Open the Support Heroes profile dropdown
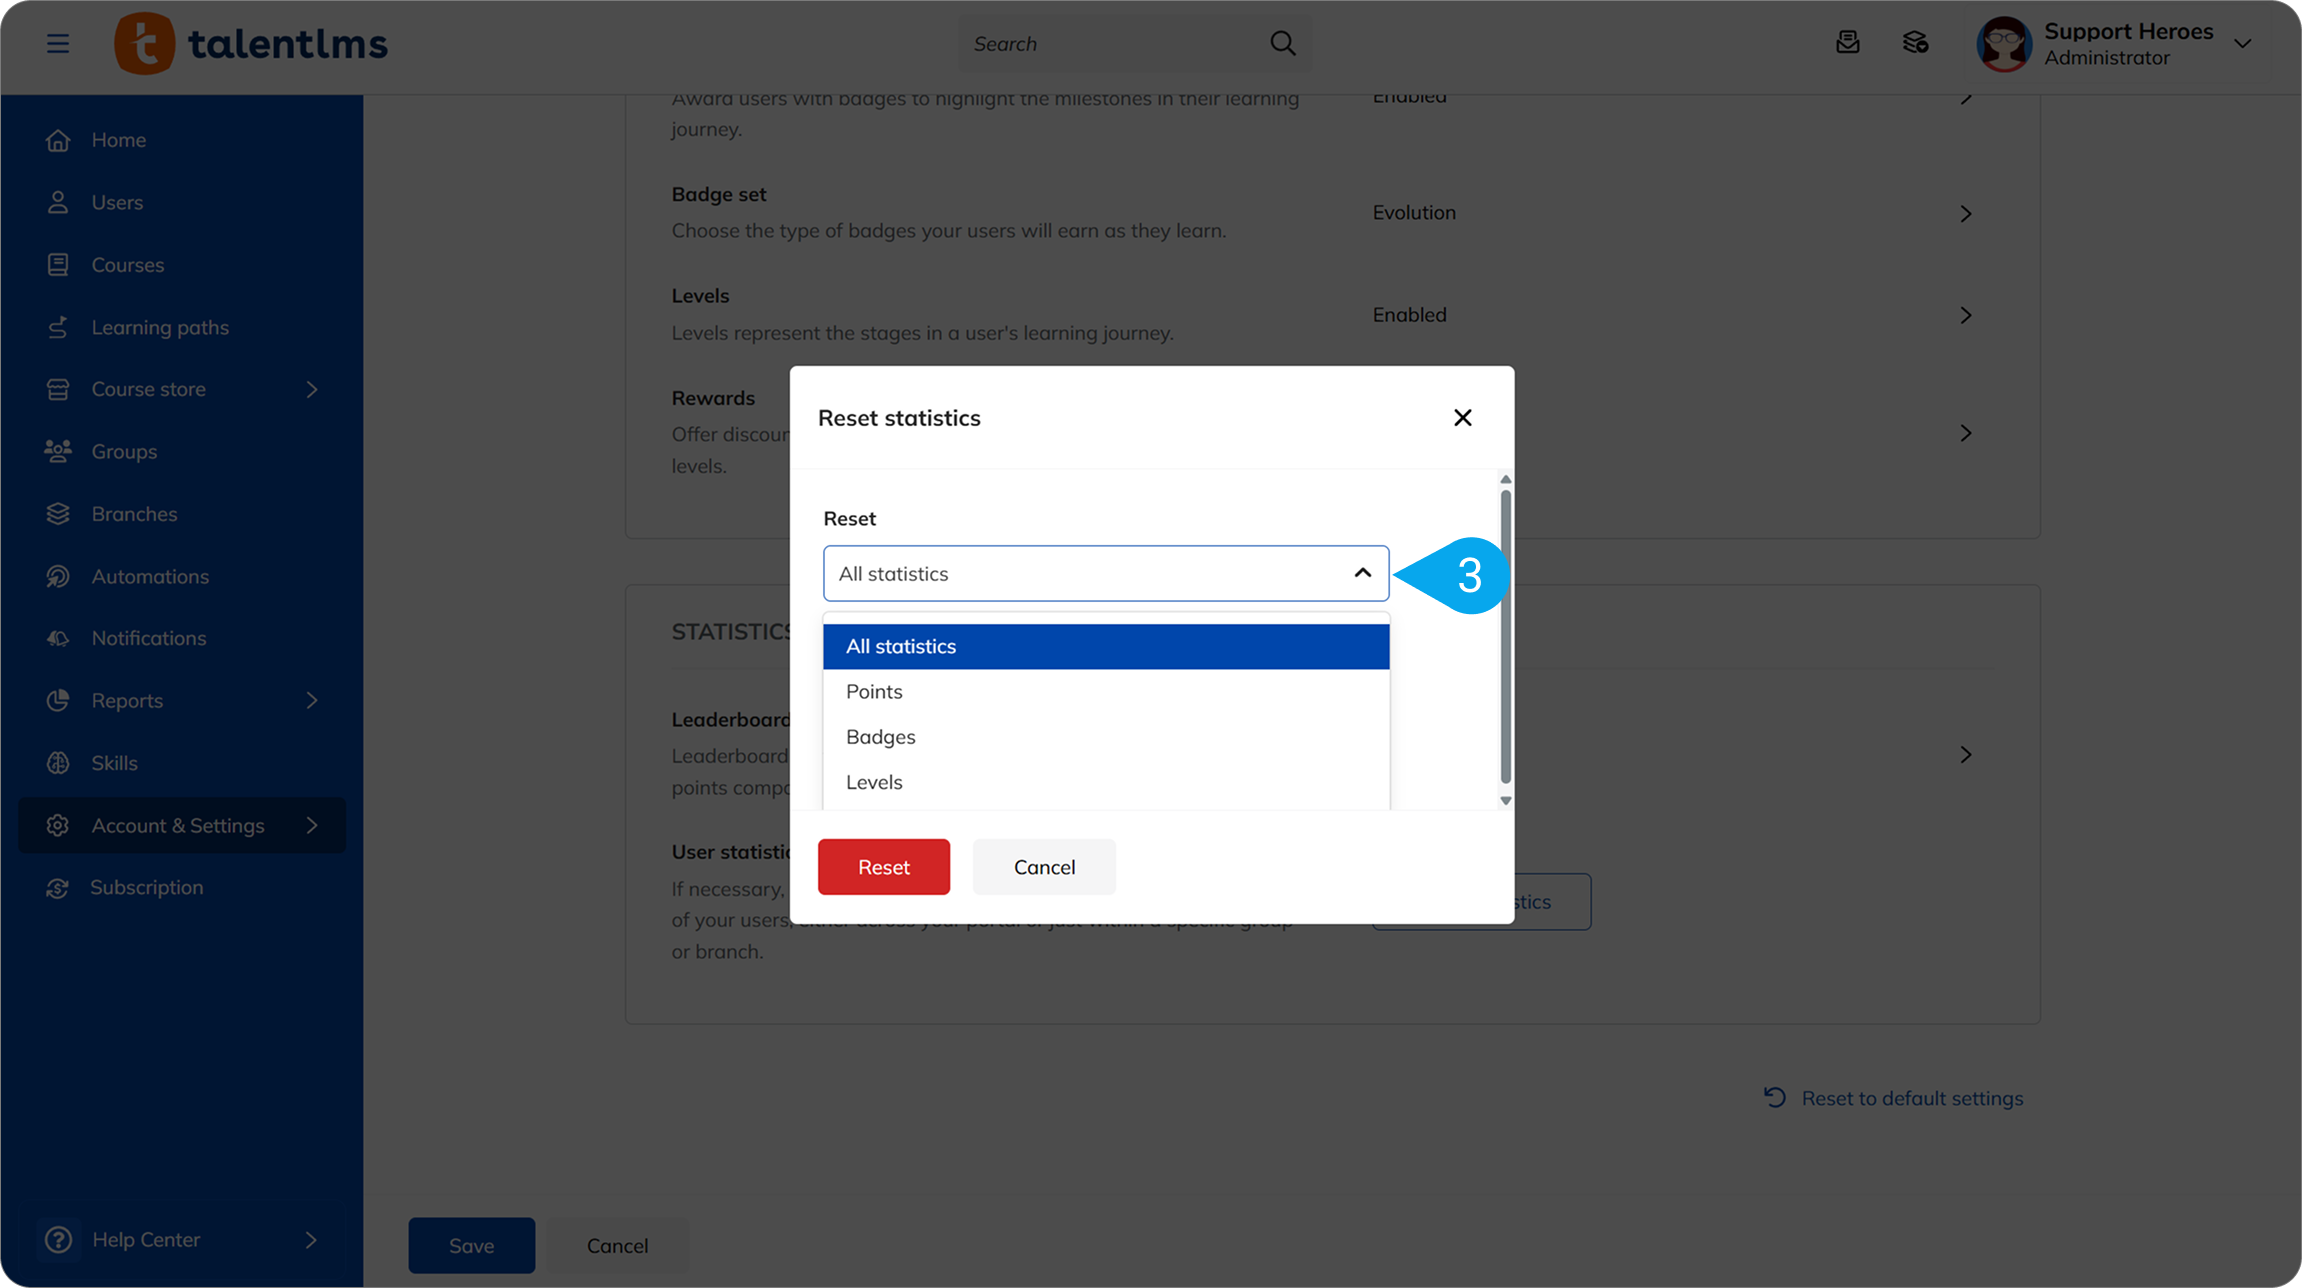 tap(2242, 43)
